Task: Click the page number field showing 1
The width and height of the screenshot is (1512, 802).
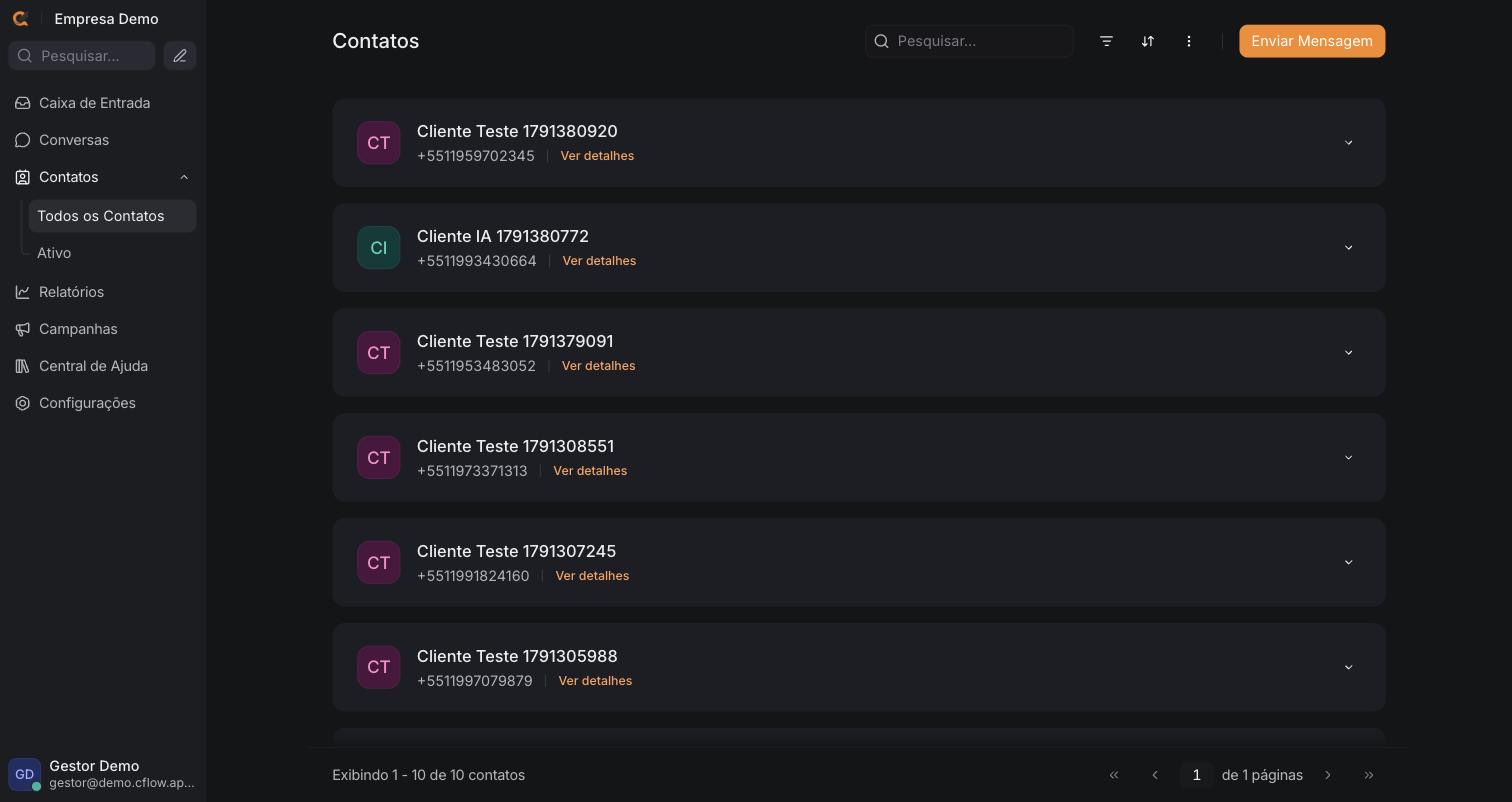Action: point(1196,775)
